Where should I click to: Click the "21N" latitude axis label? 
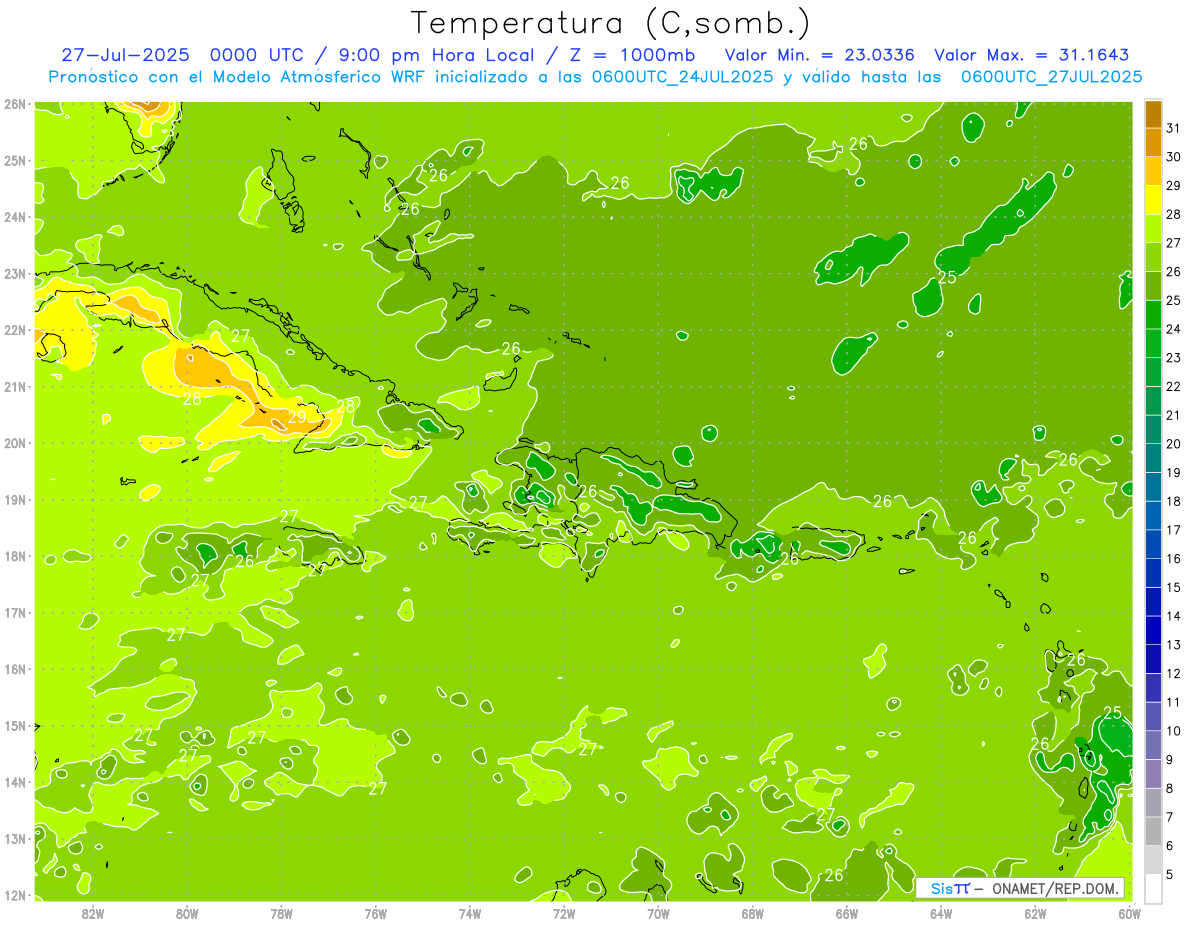click(x=14, y=387)
